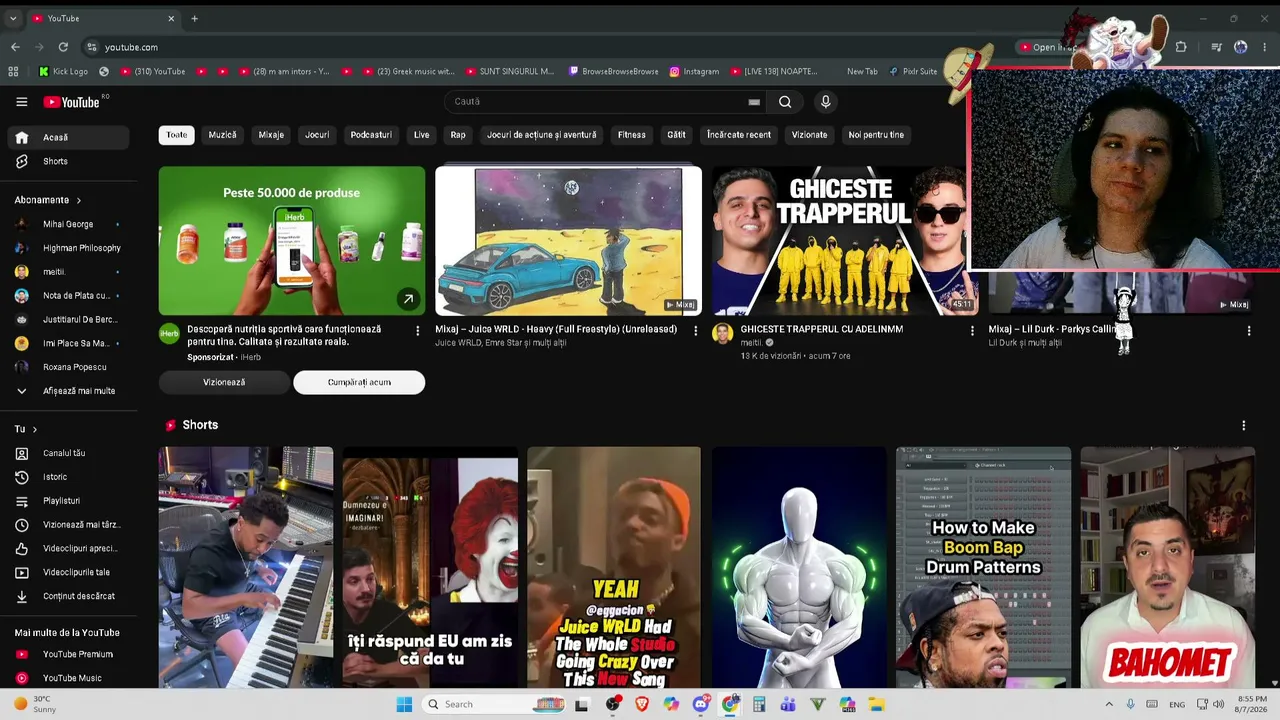Viewport: 1280px width, 720px height.
Task: Open Kick Logo bookmark
Action: [x=63, y=72]
